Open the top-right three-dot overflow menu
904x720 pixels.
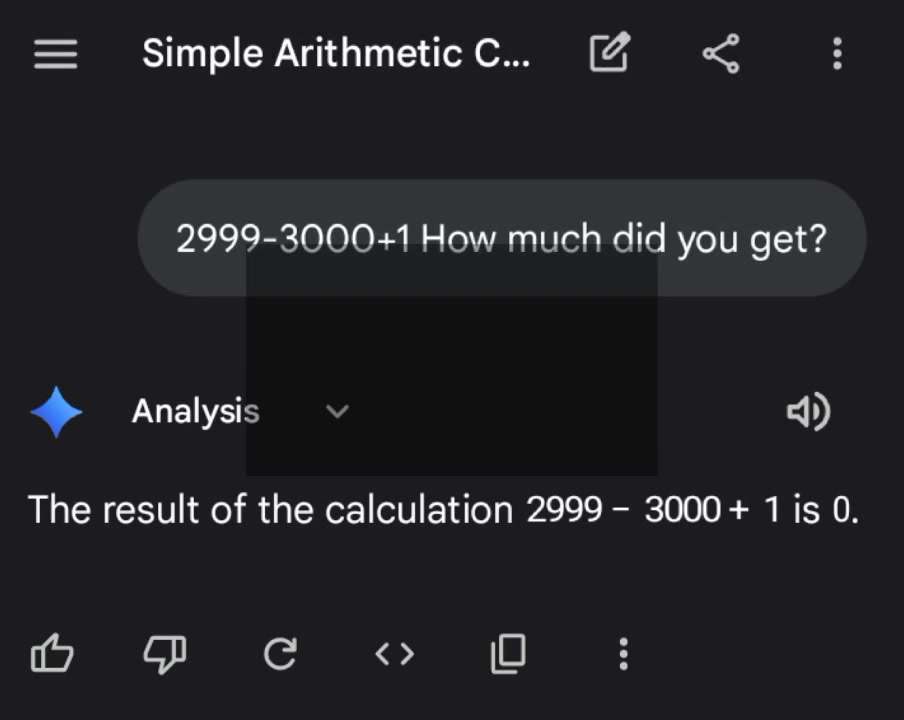click(x=837, y=54)
